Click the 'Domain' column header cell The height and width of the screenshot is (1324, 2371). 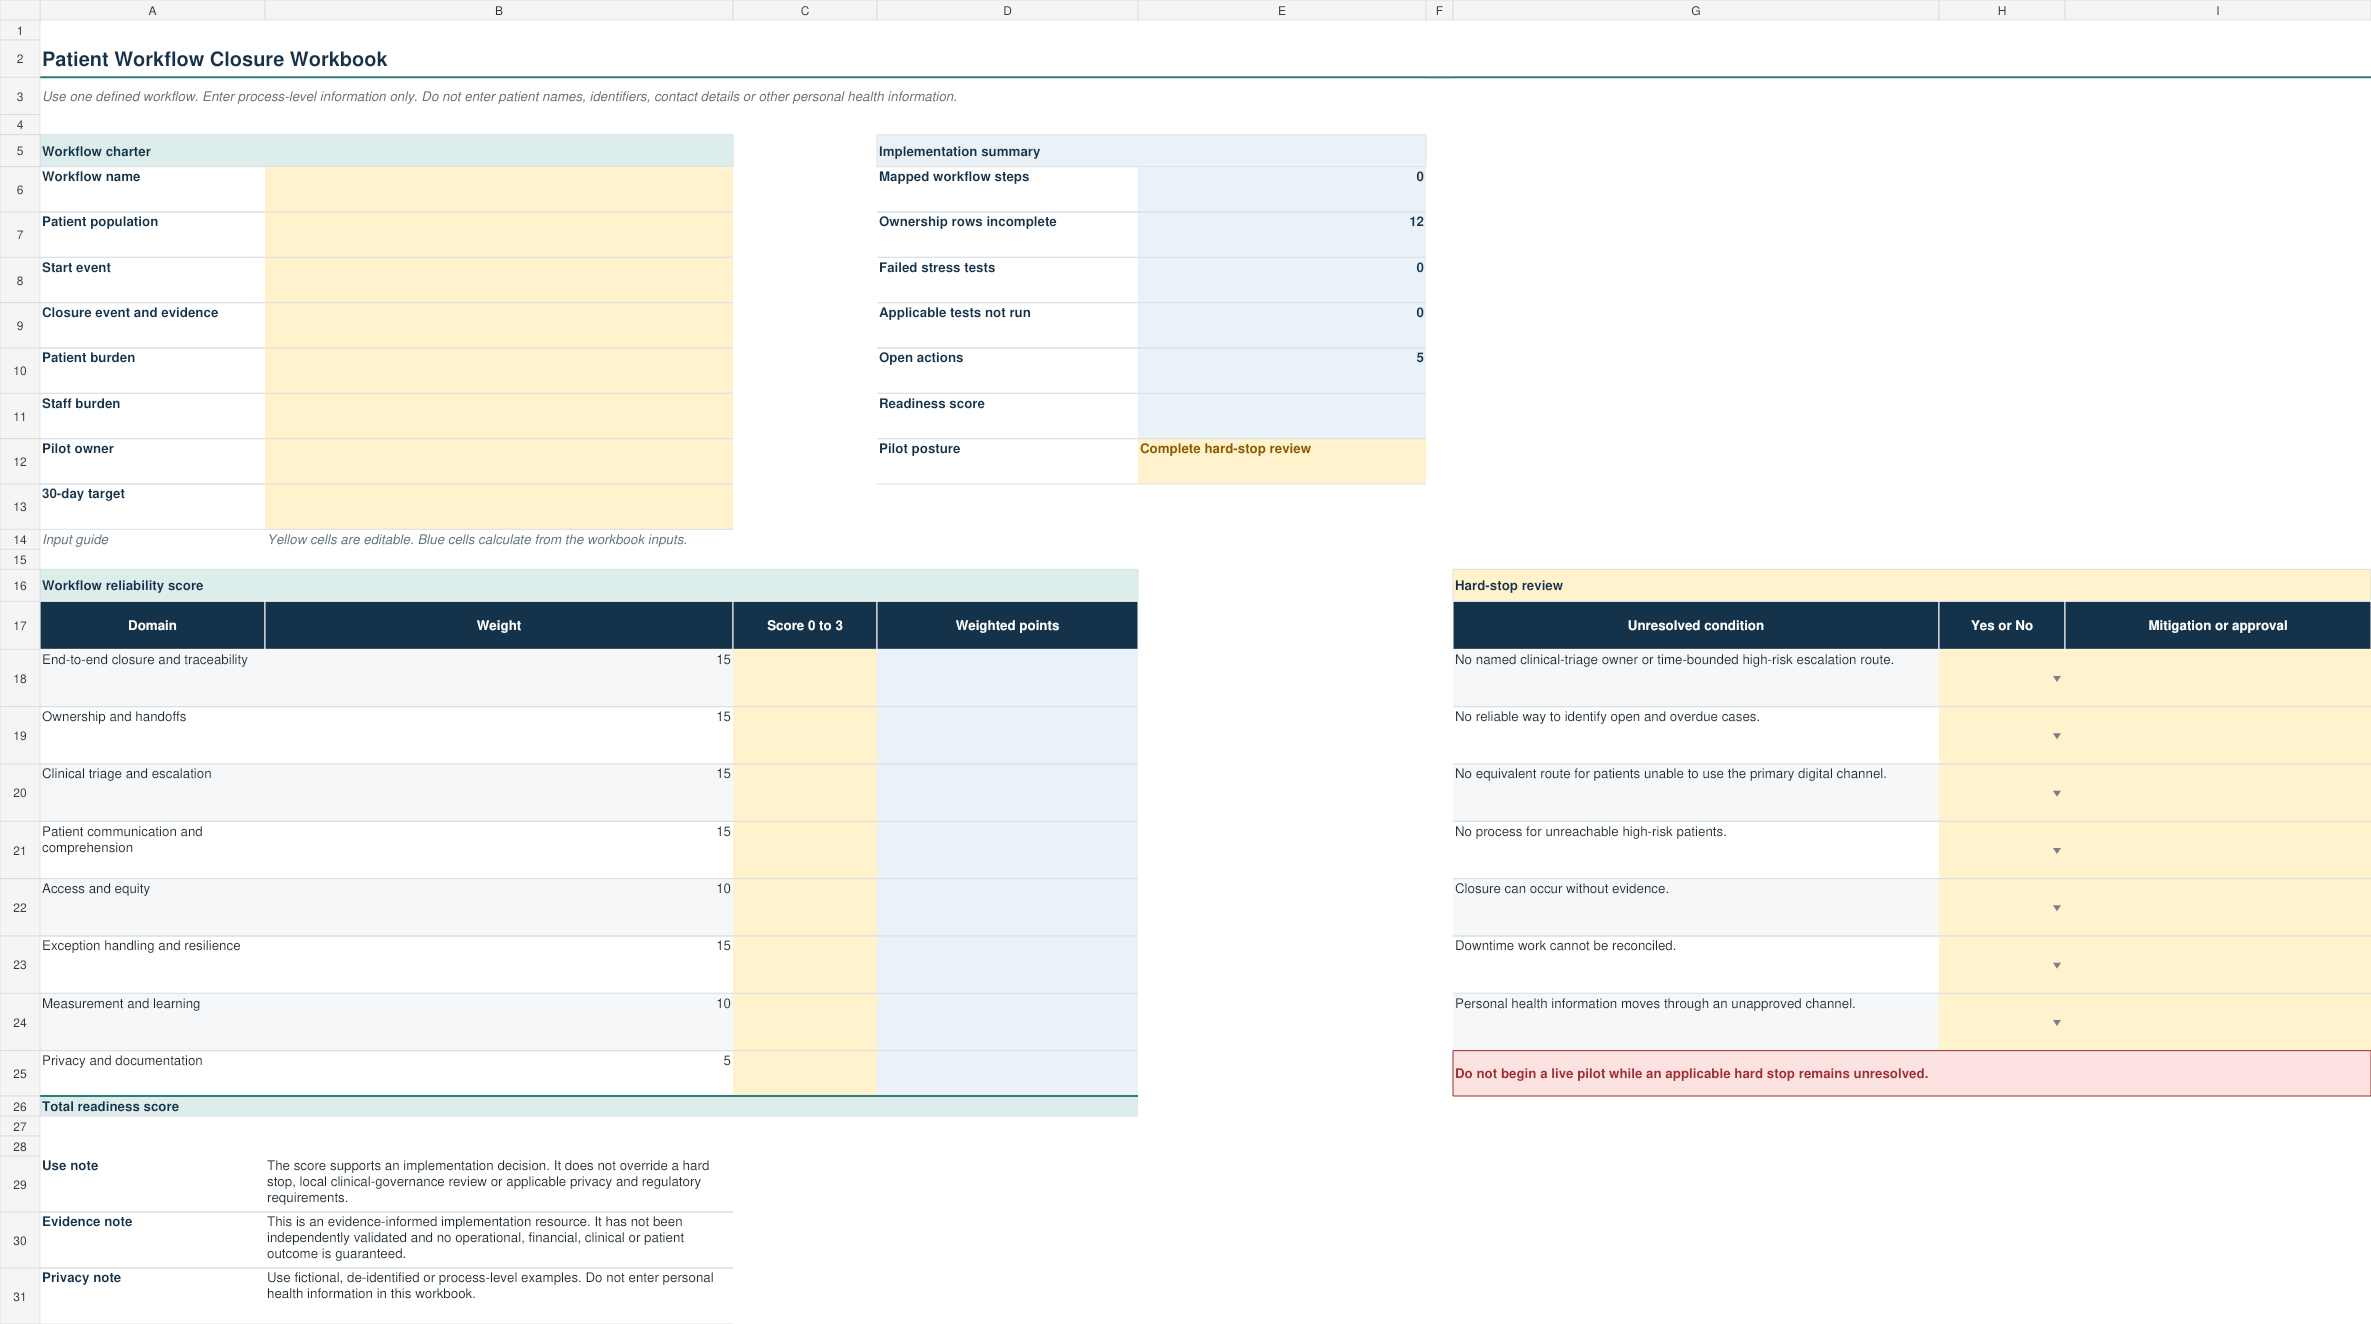[x=152, y=626]
